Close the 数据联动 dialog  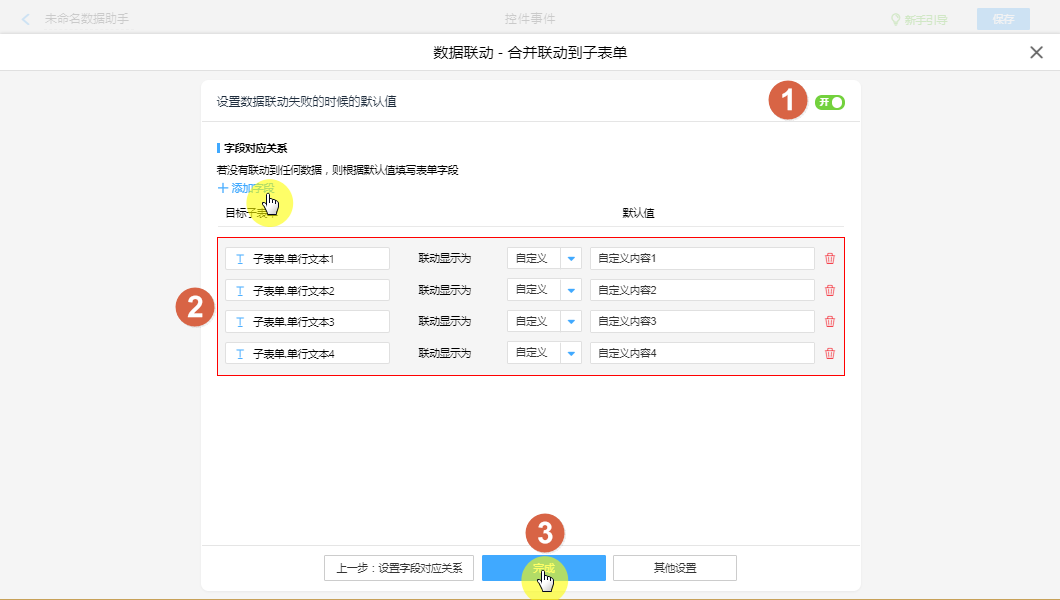click(1036, 53)
